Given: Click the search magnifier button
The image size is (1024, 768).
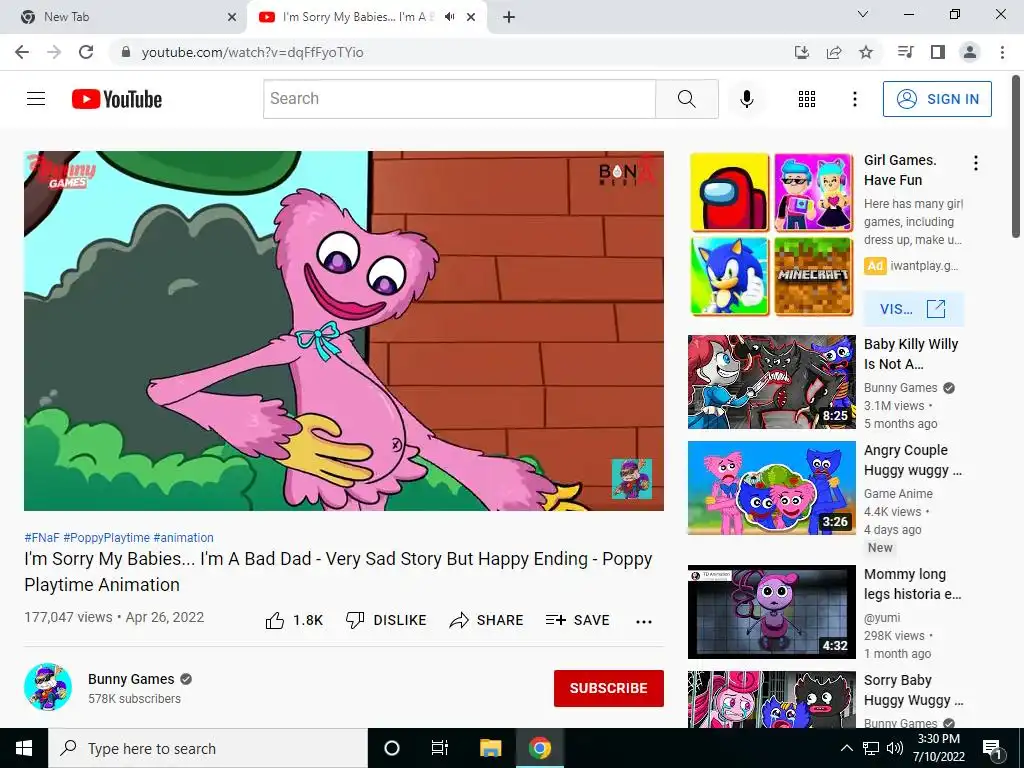Looking at the screenshot, I should point(686,99).
